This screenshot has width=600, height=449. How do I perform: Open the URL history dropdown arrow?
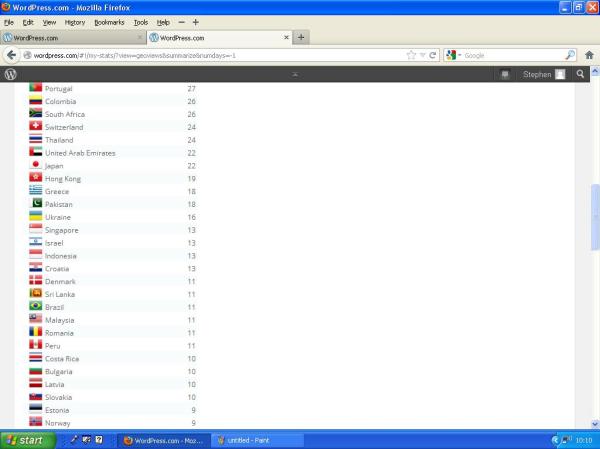422,55
